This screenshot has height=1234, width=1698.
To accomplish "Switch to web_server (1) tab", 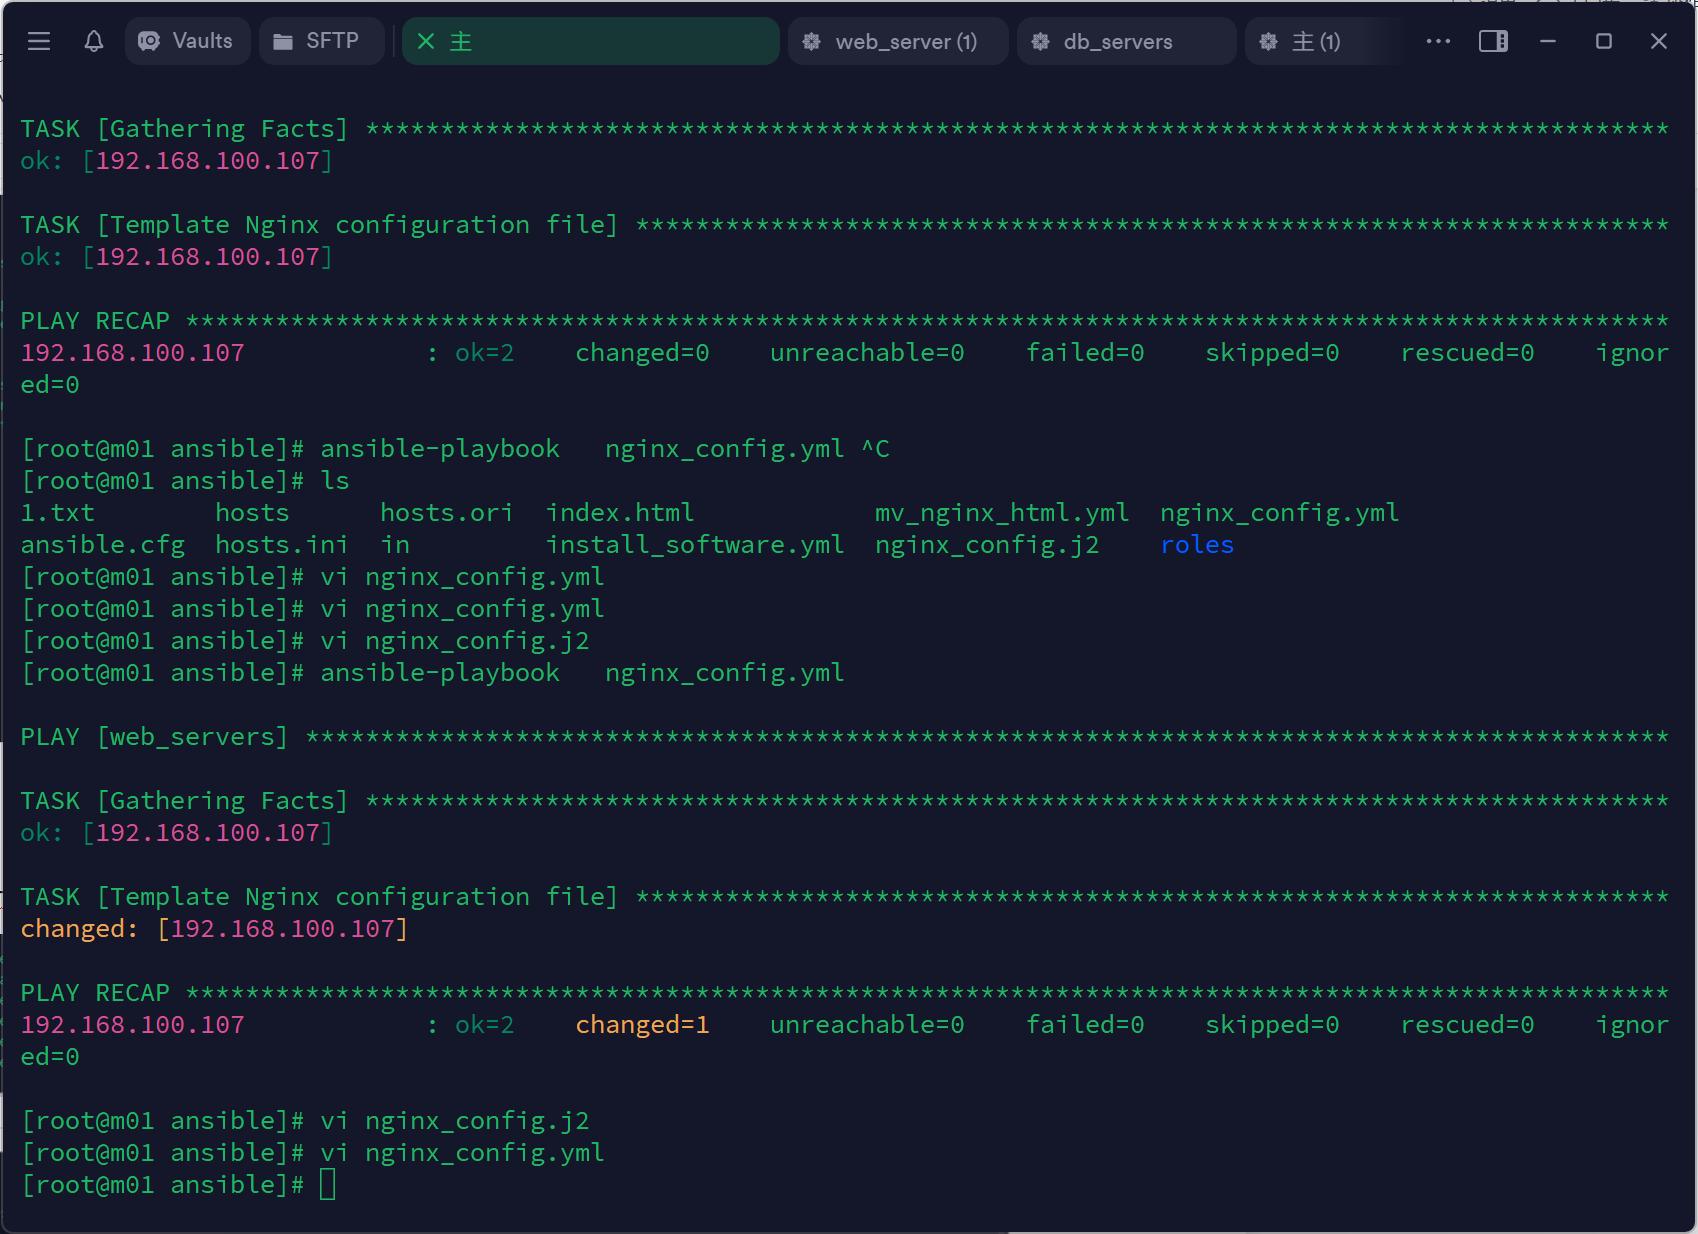I will pyautogui.click(x=897, y=41).
